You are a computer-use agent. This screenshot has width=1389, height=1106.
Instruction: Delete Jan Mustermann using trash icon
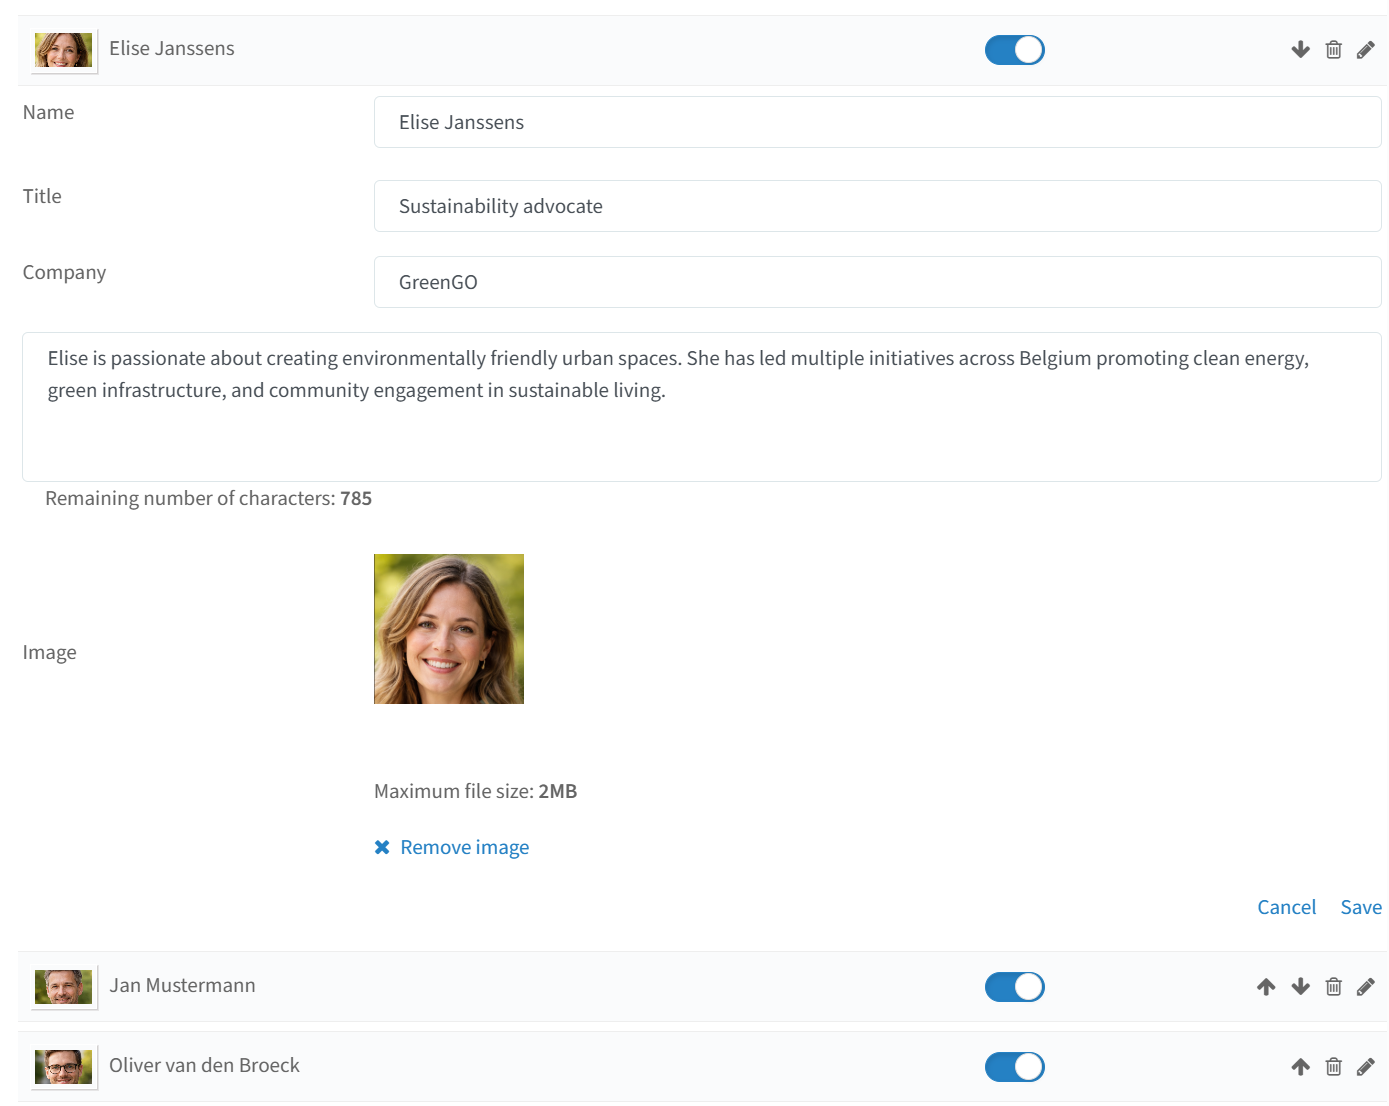1333,987
